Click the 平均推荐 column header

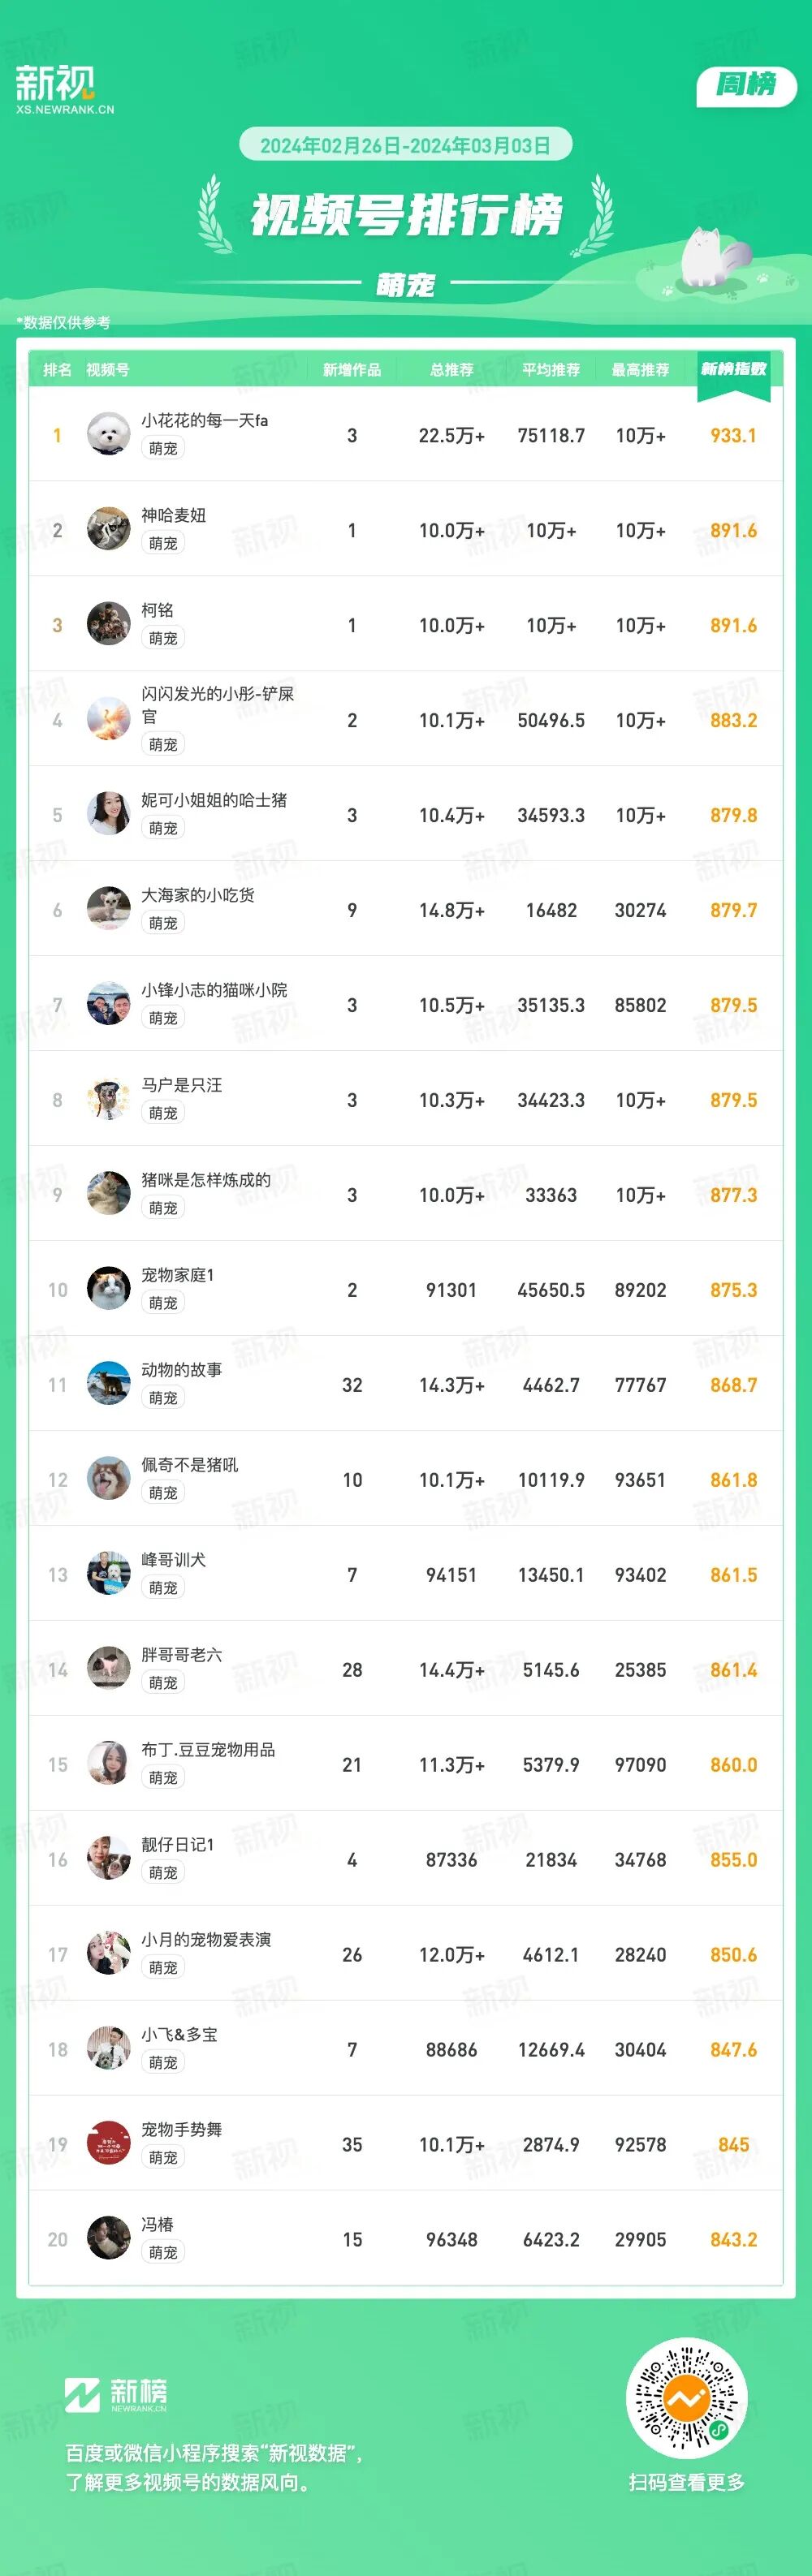point(551,370)
